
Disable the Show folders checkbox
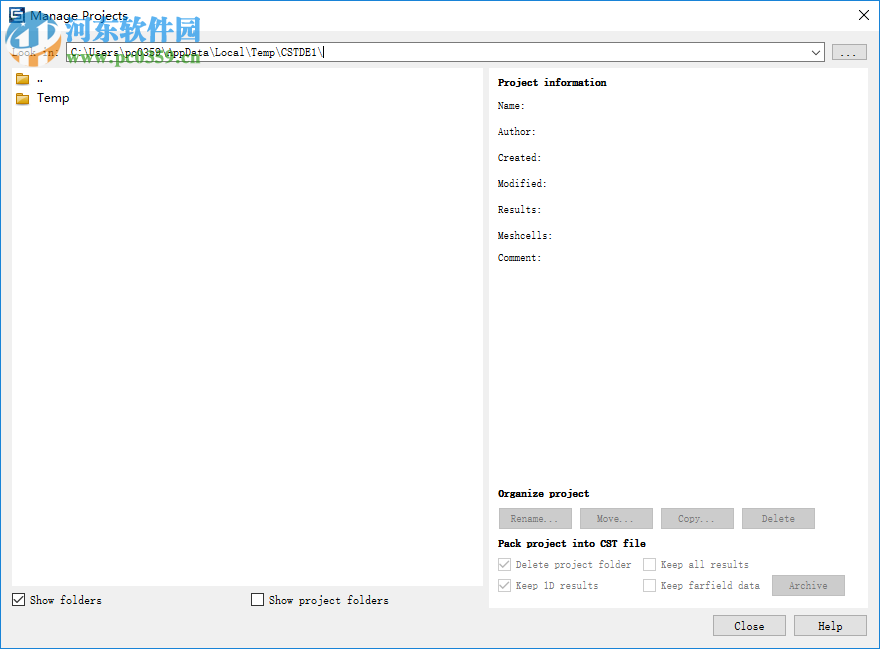[18, 599]
